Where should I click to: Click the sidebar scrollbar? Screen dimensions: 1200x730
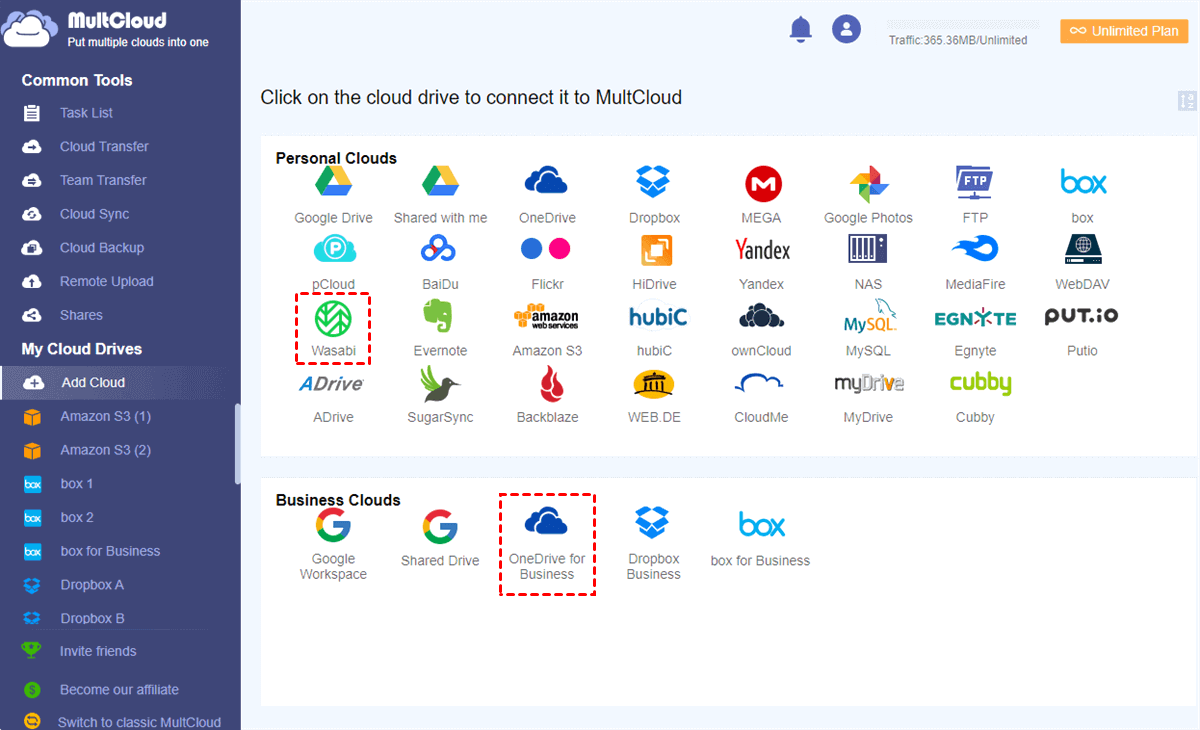point(237,445)
